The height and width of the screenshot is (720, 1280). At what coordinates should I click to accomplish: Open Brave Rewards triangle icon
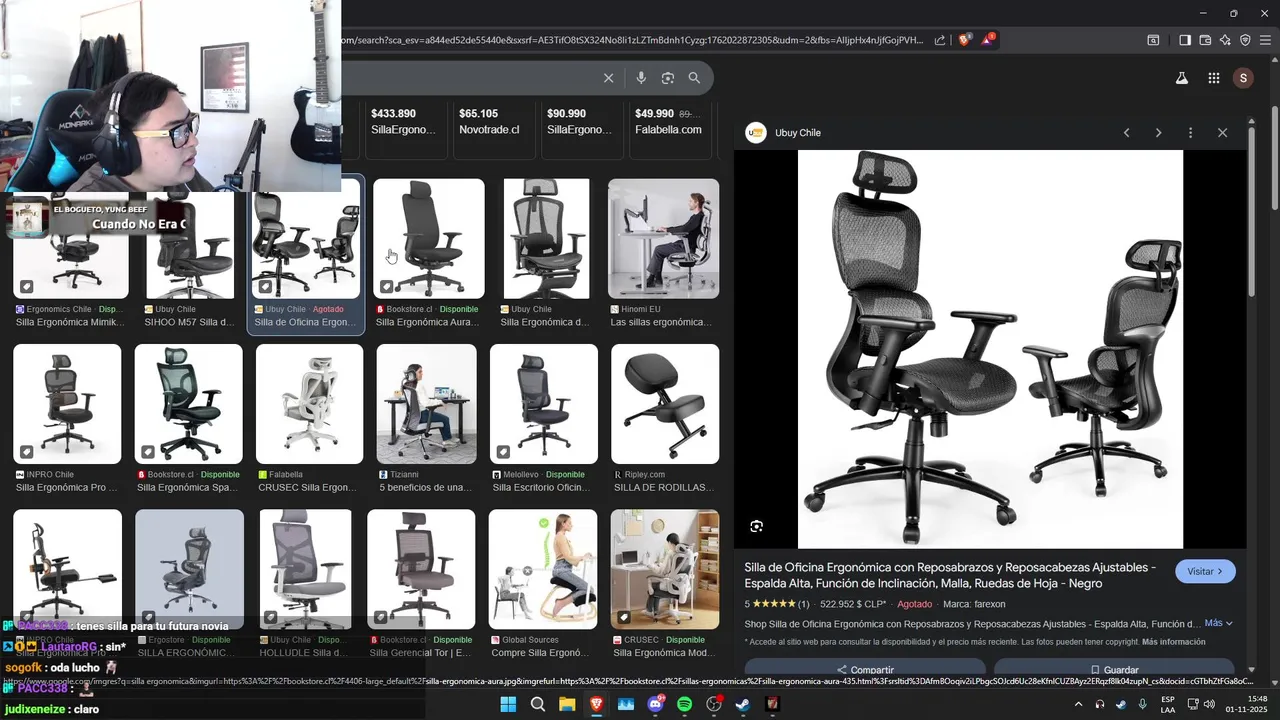[988, 40]
